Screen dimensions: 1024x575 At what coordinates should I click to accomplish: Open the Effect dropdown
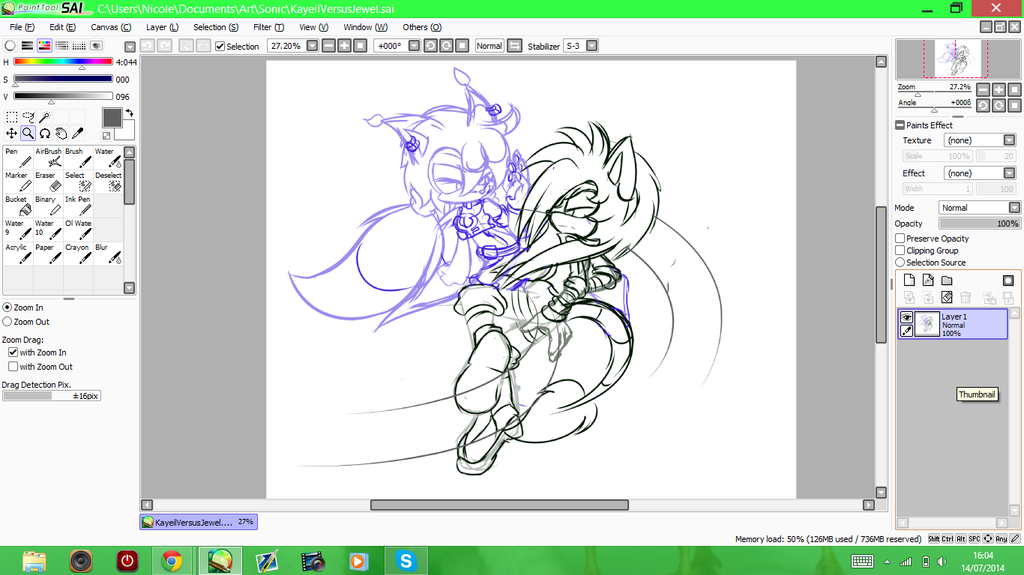[x=1009, y=173]
